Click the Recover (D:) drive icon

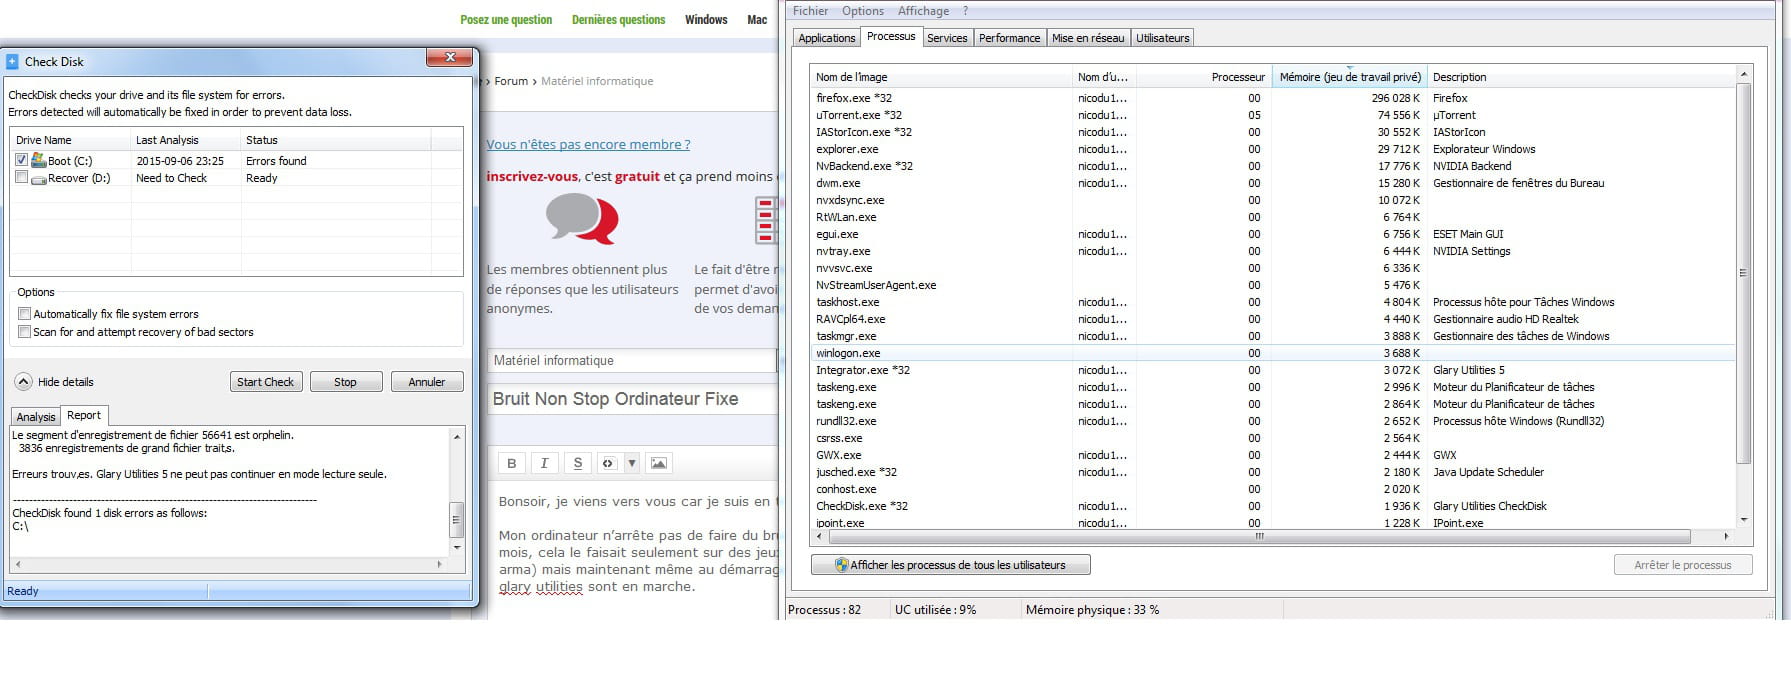[x=39, y=179]
